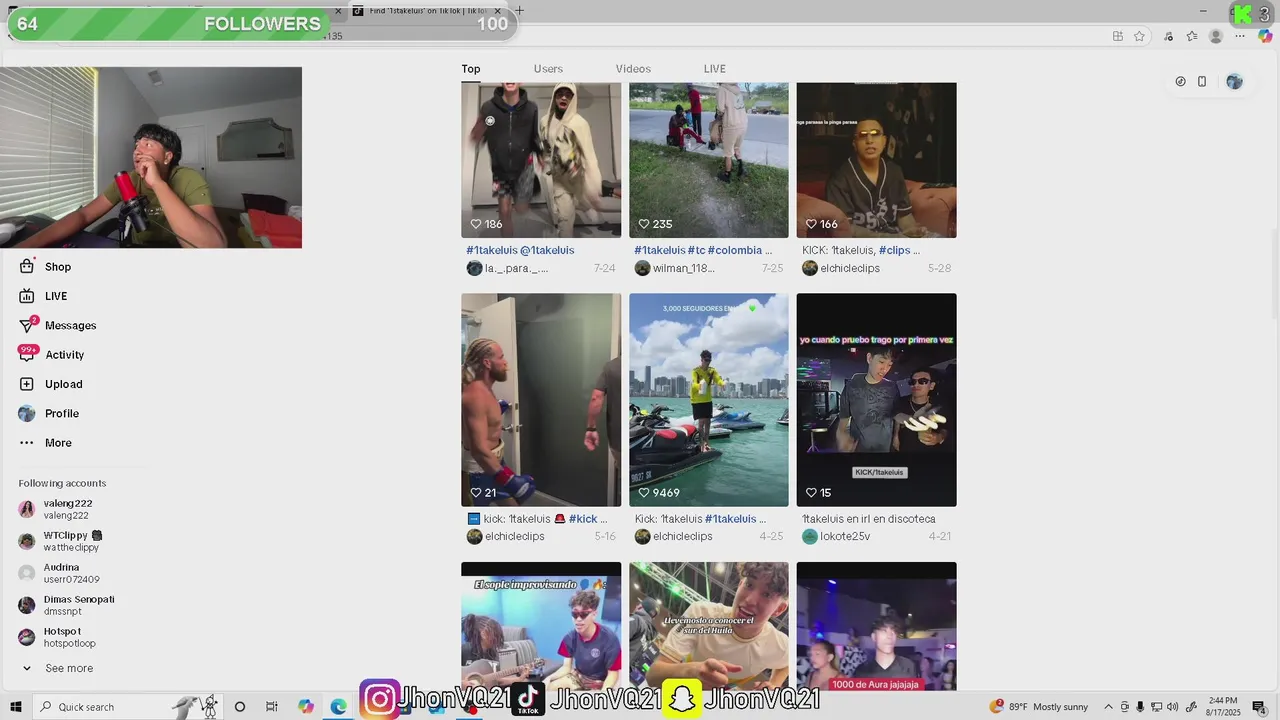
Task: Open LIVE in TikTok sidebar
Action: click(x=43, y=296)
